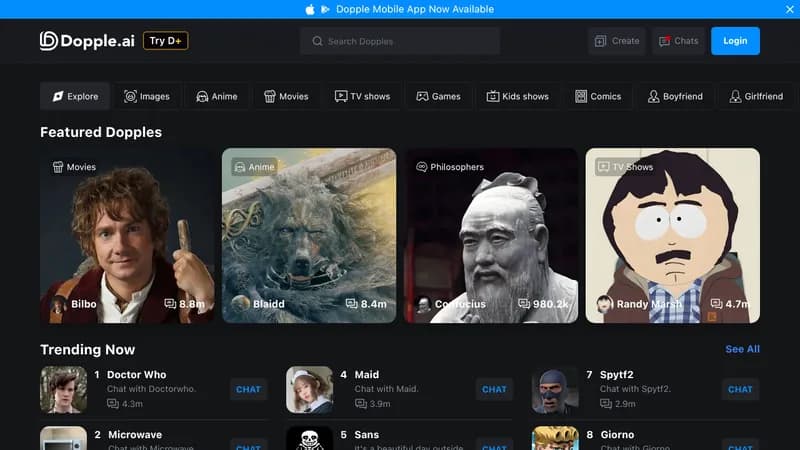Screen dimensions: 800x450
Task: Click Maid 3.9m chat count icon
Action: [x=361, y=404]
